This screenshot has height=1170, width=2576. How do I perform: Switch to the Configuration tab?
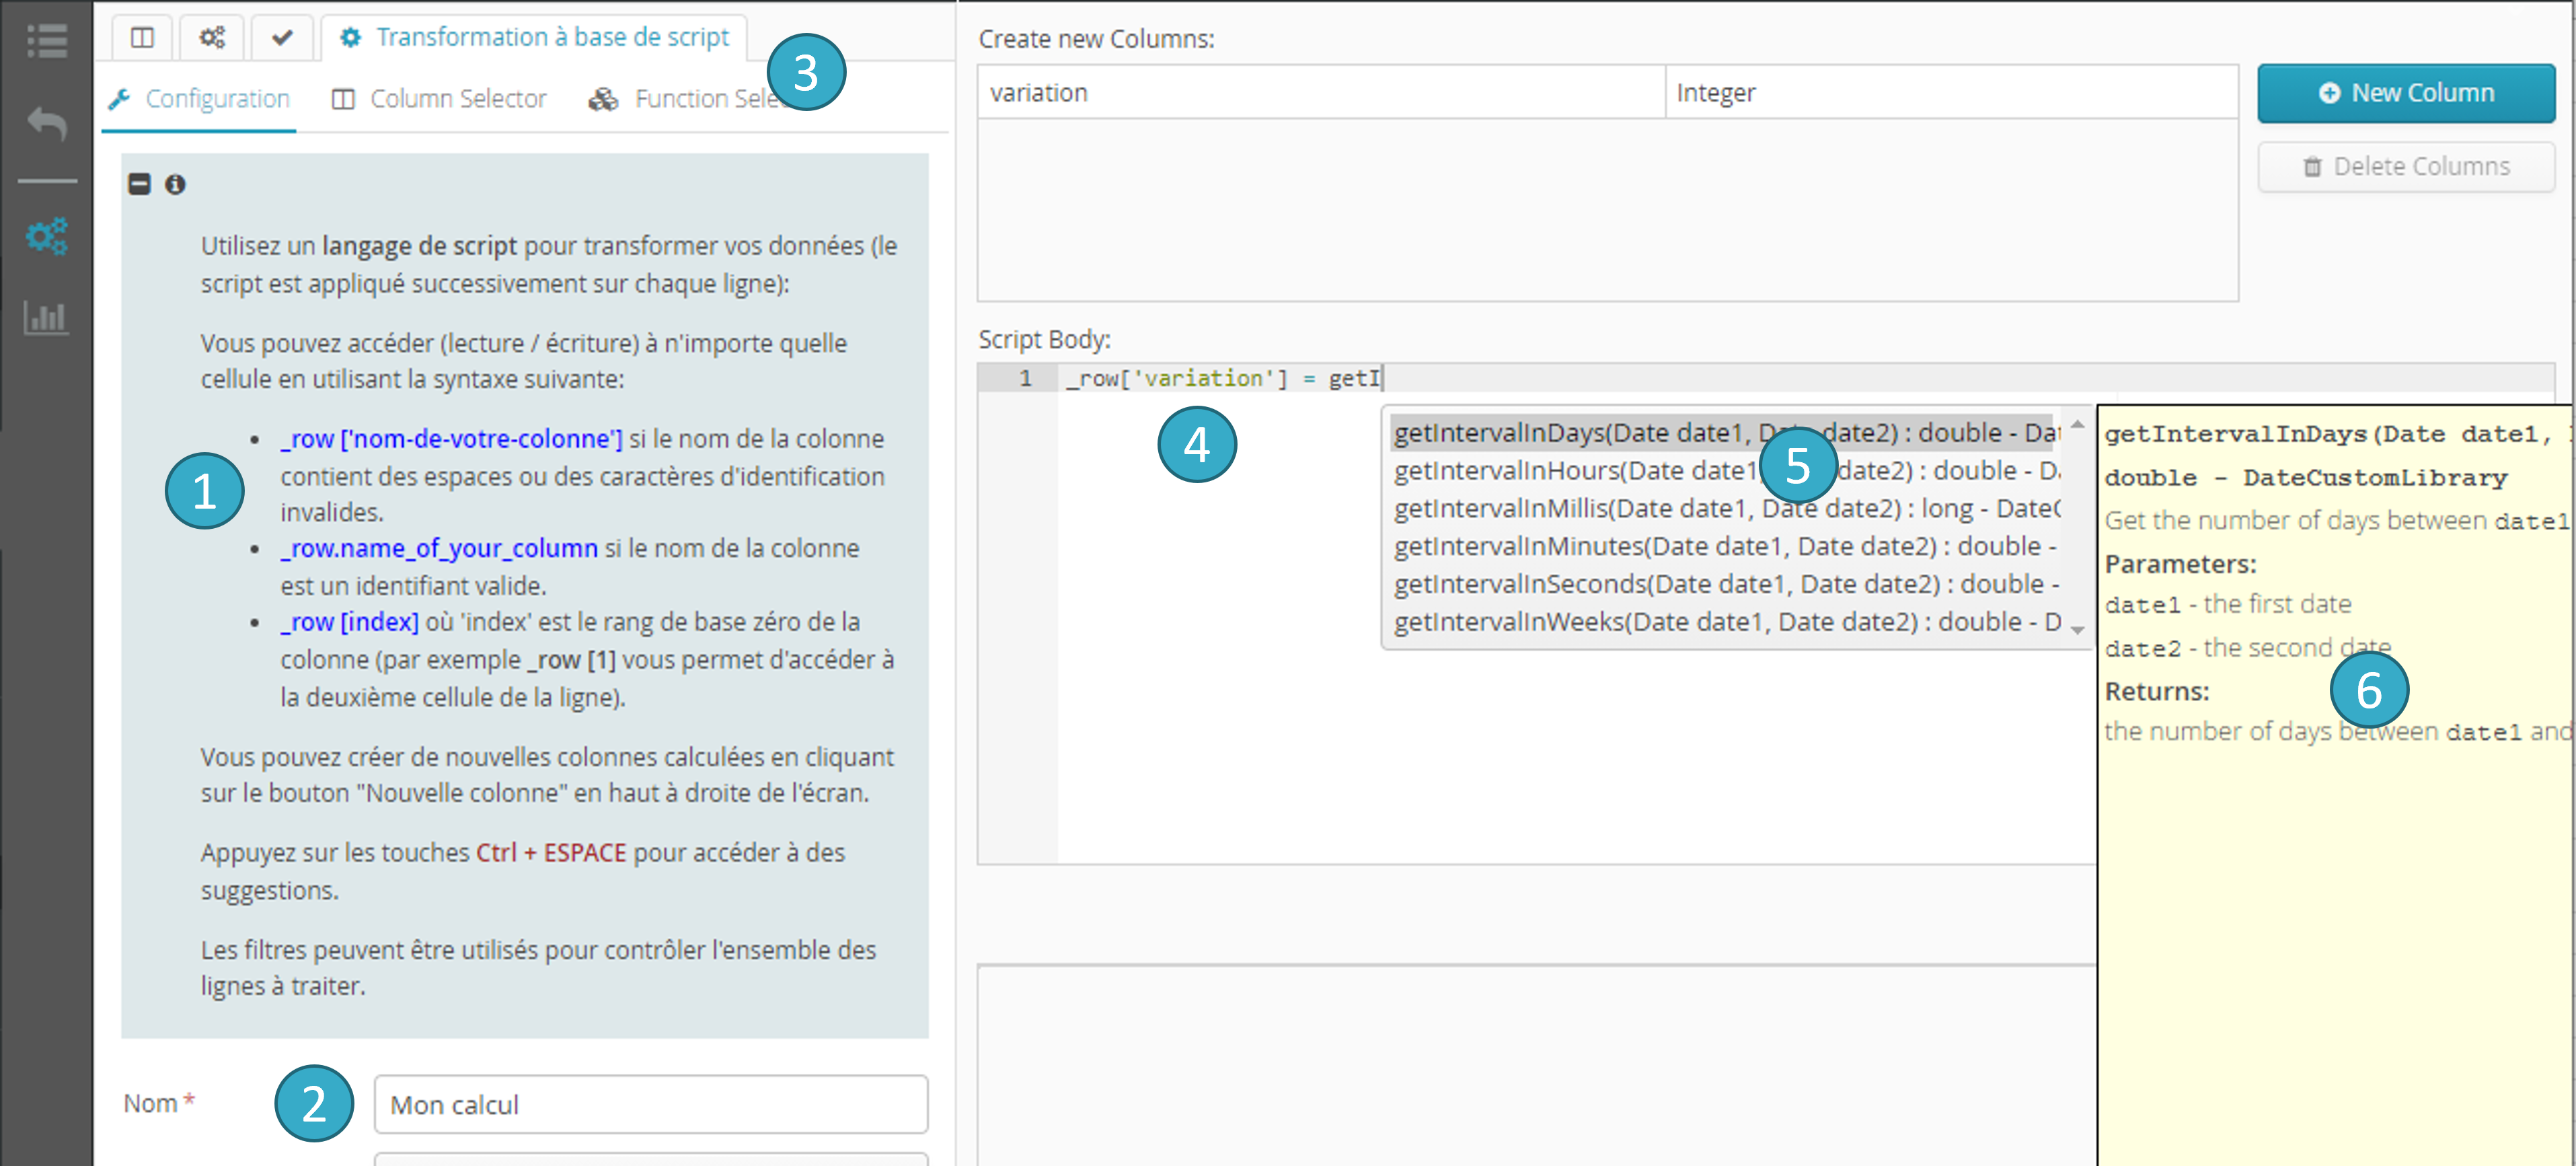click(x=199, y=99)
